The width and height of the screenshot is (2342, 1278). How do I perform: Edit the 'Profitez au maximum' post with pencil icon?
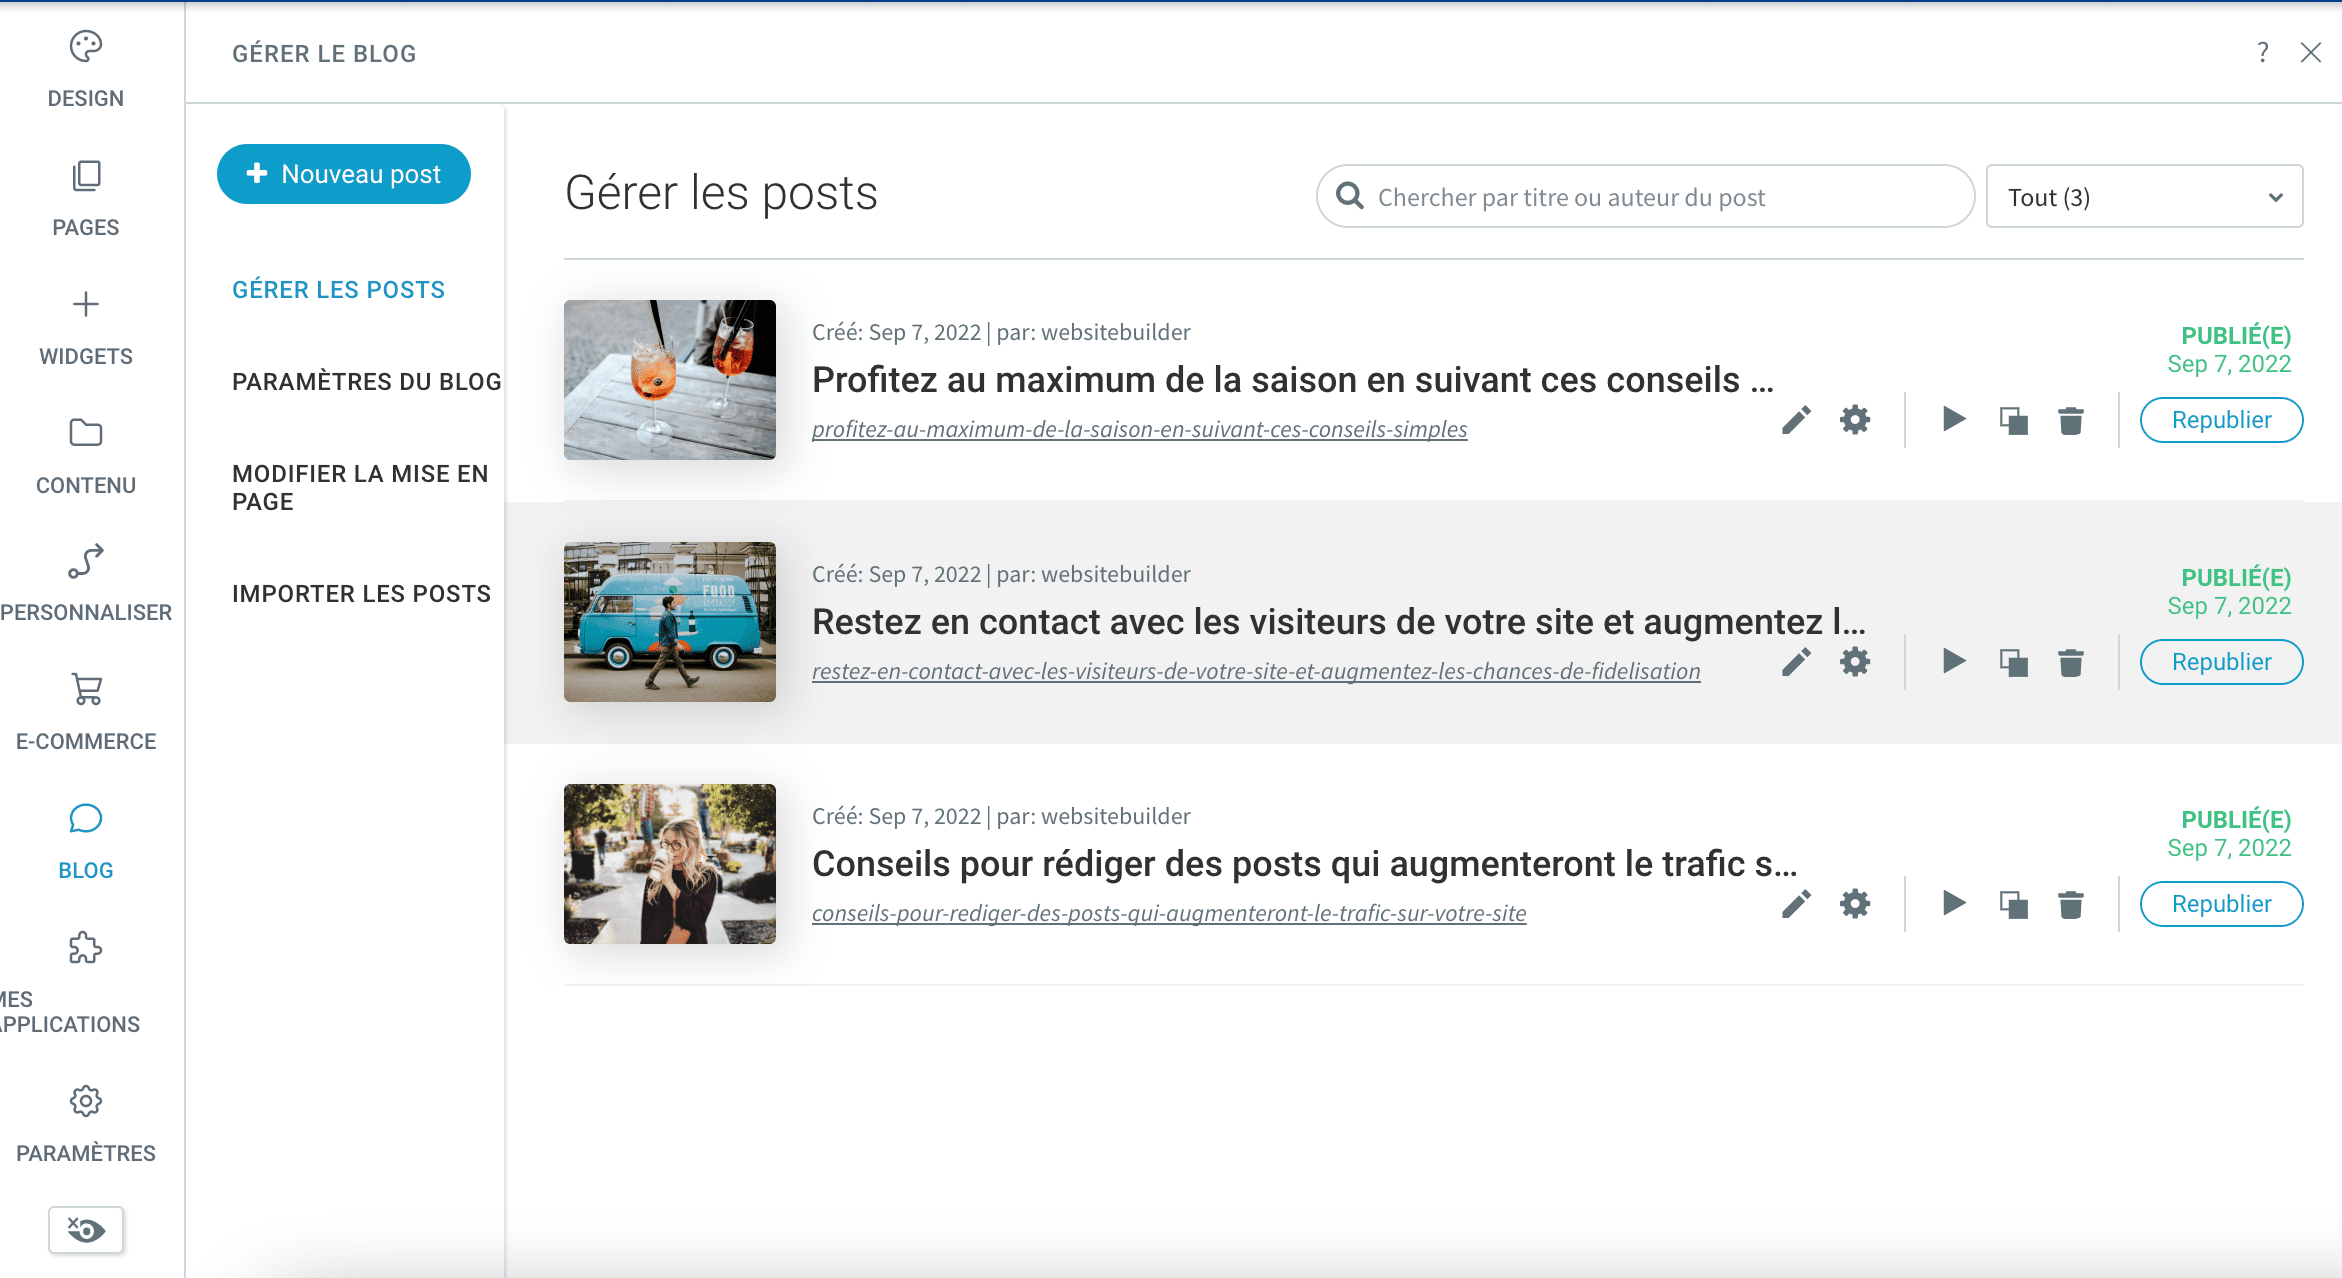click(x=1796, y=420)
